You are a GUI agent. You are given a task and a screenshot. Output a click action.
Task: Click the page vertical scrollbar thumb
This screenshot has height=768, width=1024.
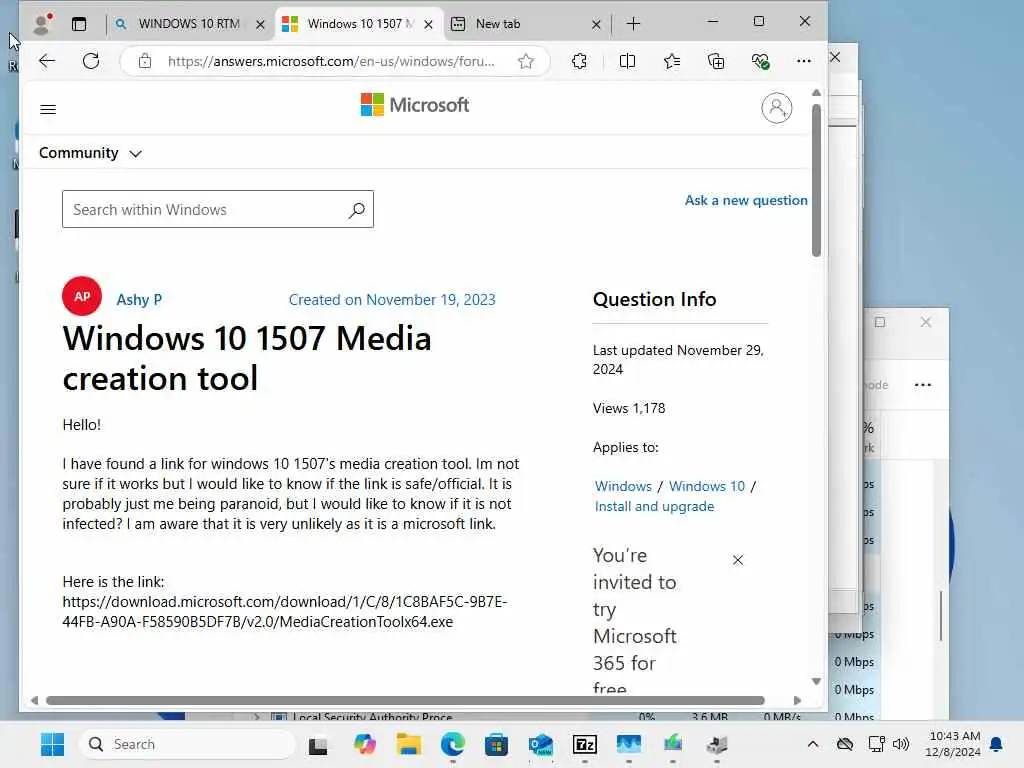pos(816,180)
